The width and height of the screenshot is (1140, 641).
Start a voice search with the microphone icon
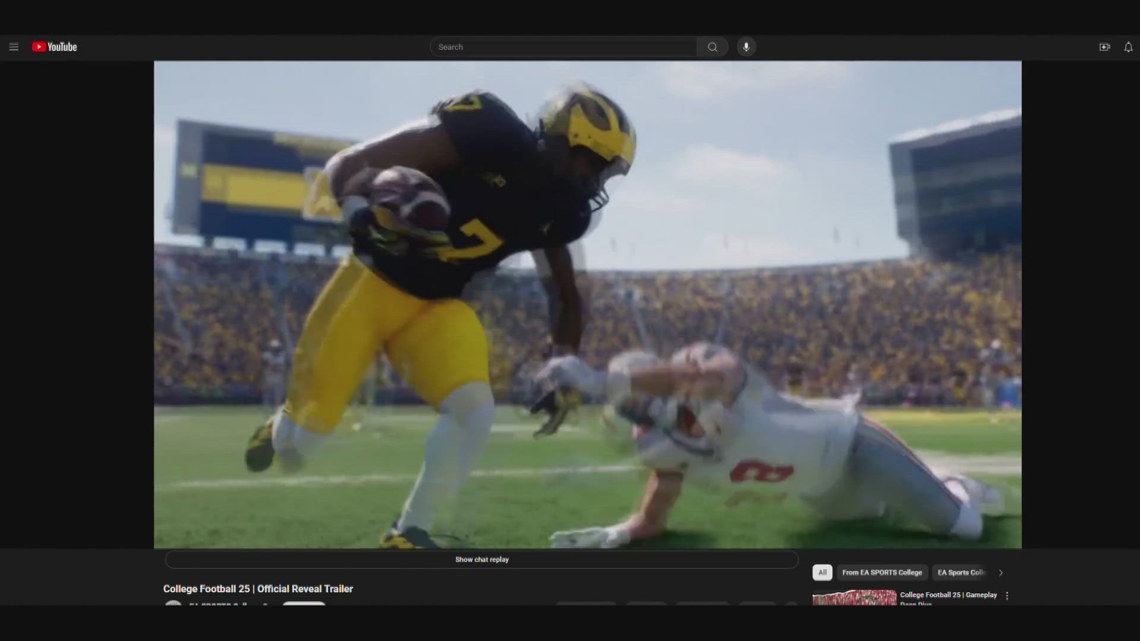tap(747, 46)
